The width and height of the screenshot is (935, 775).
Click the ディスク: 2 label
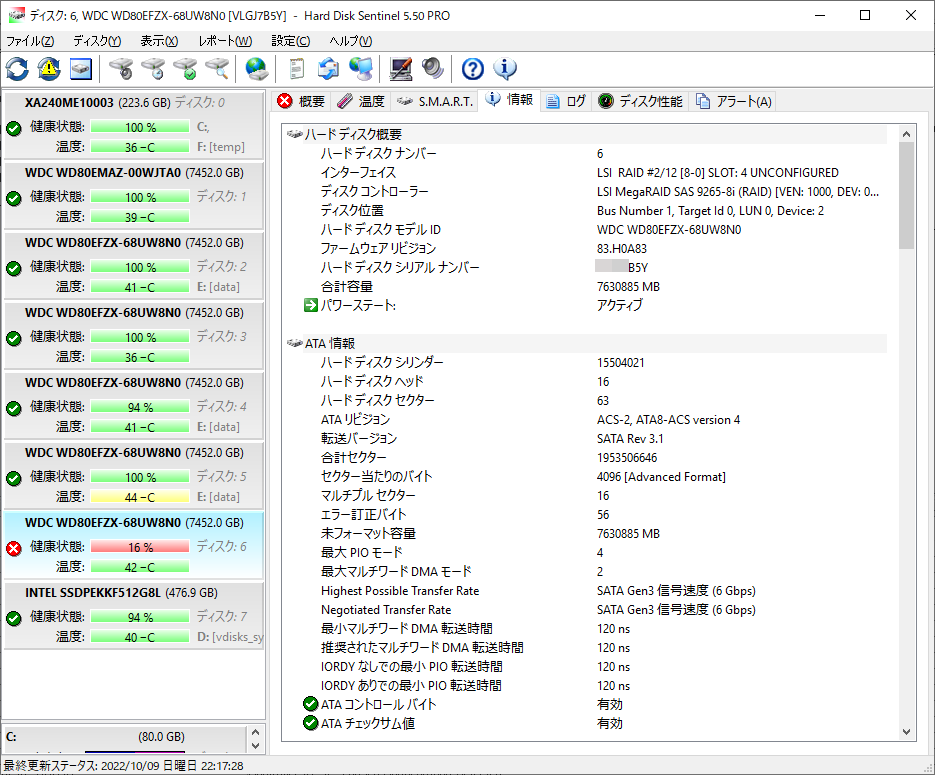click(221, 266)
